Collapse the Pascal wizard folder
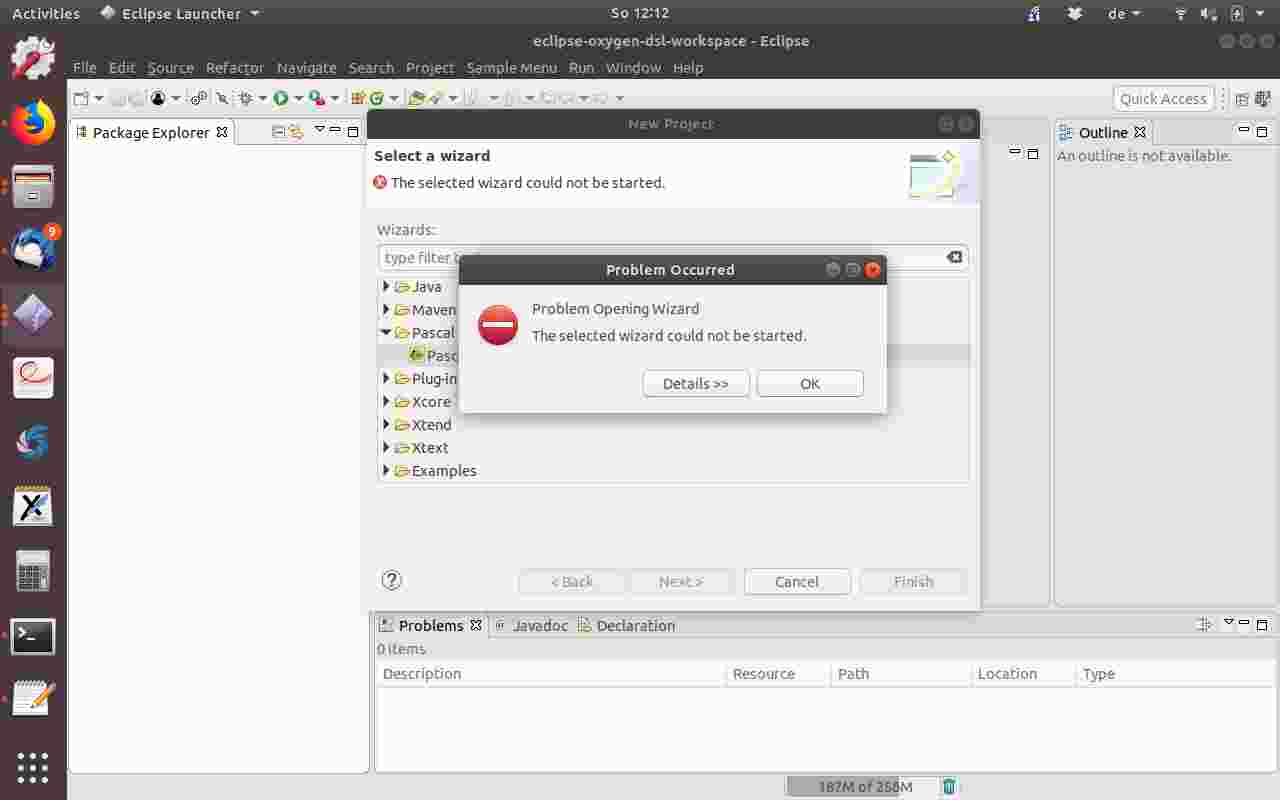 [386, 332]
